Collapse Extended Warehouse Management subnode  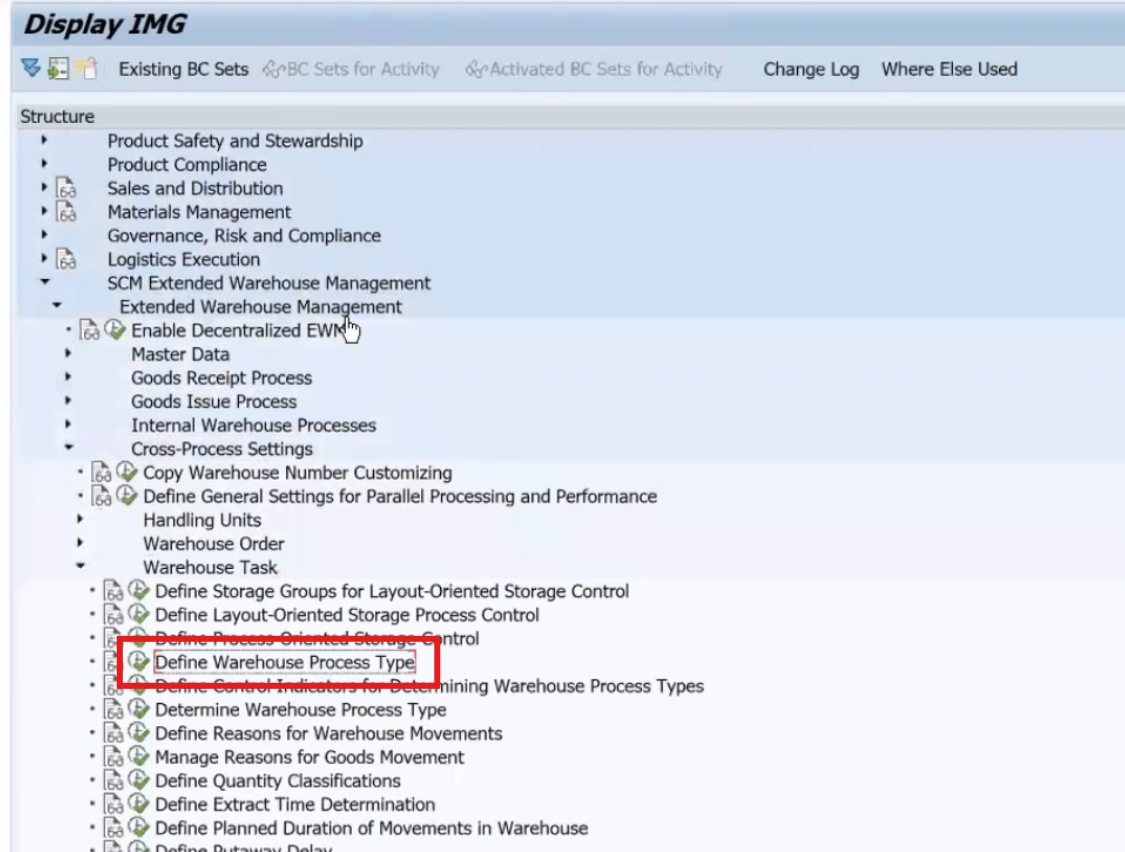click(x=57, y=305)
